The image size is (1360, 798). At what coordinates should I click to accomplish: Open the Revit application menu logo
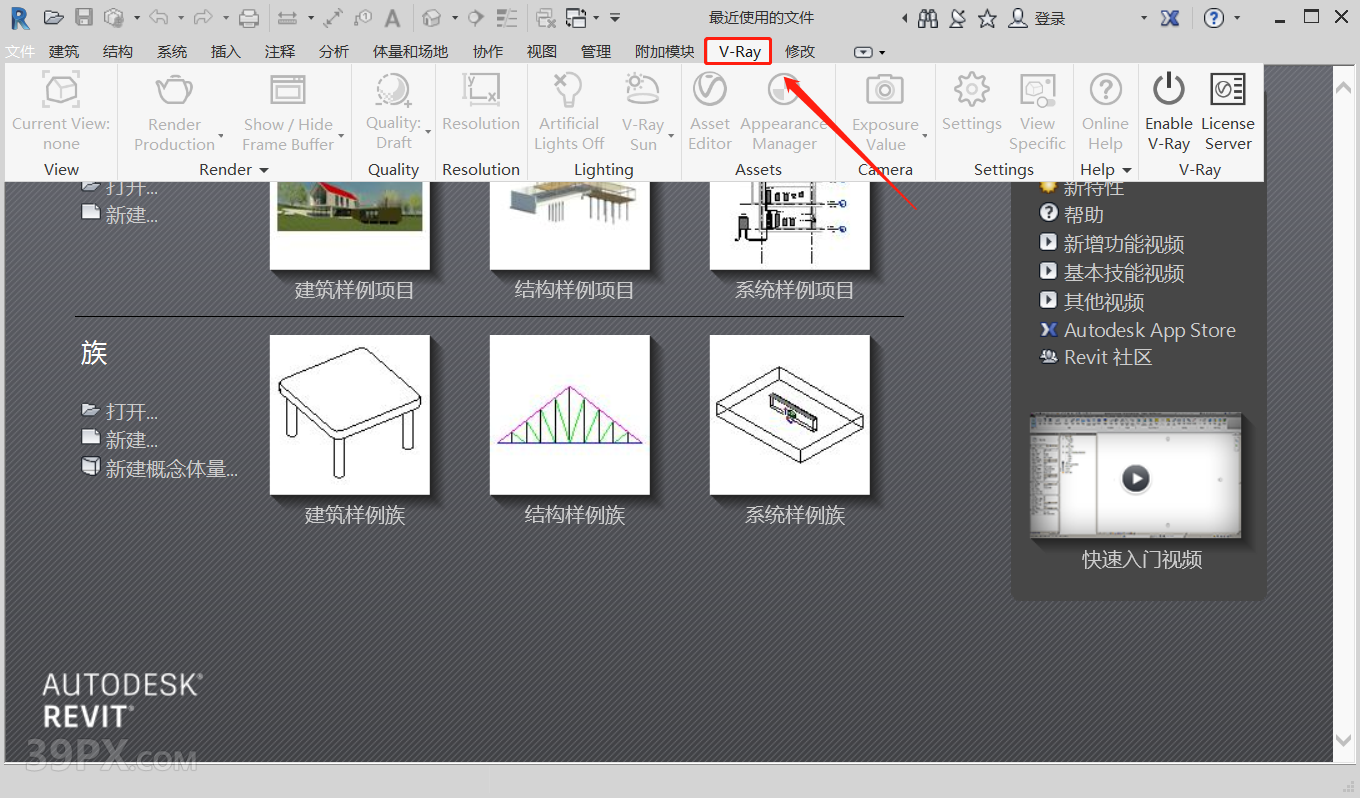tap(19, 17)
